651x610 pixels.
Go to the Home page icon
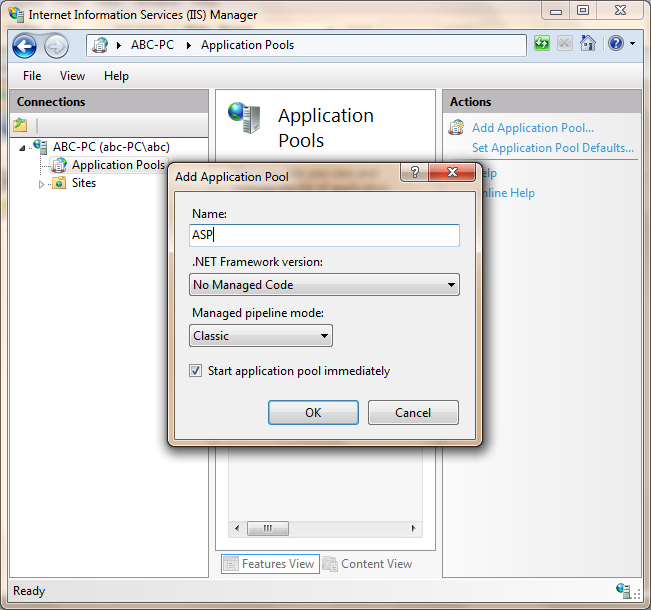point(588,43)
